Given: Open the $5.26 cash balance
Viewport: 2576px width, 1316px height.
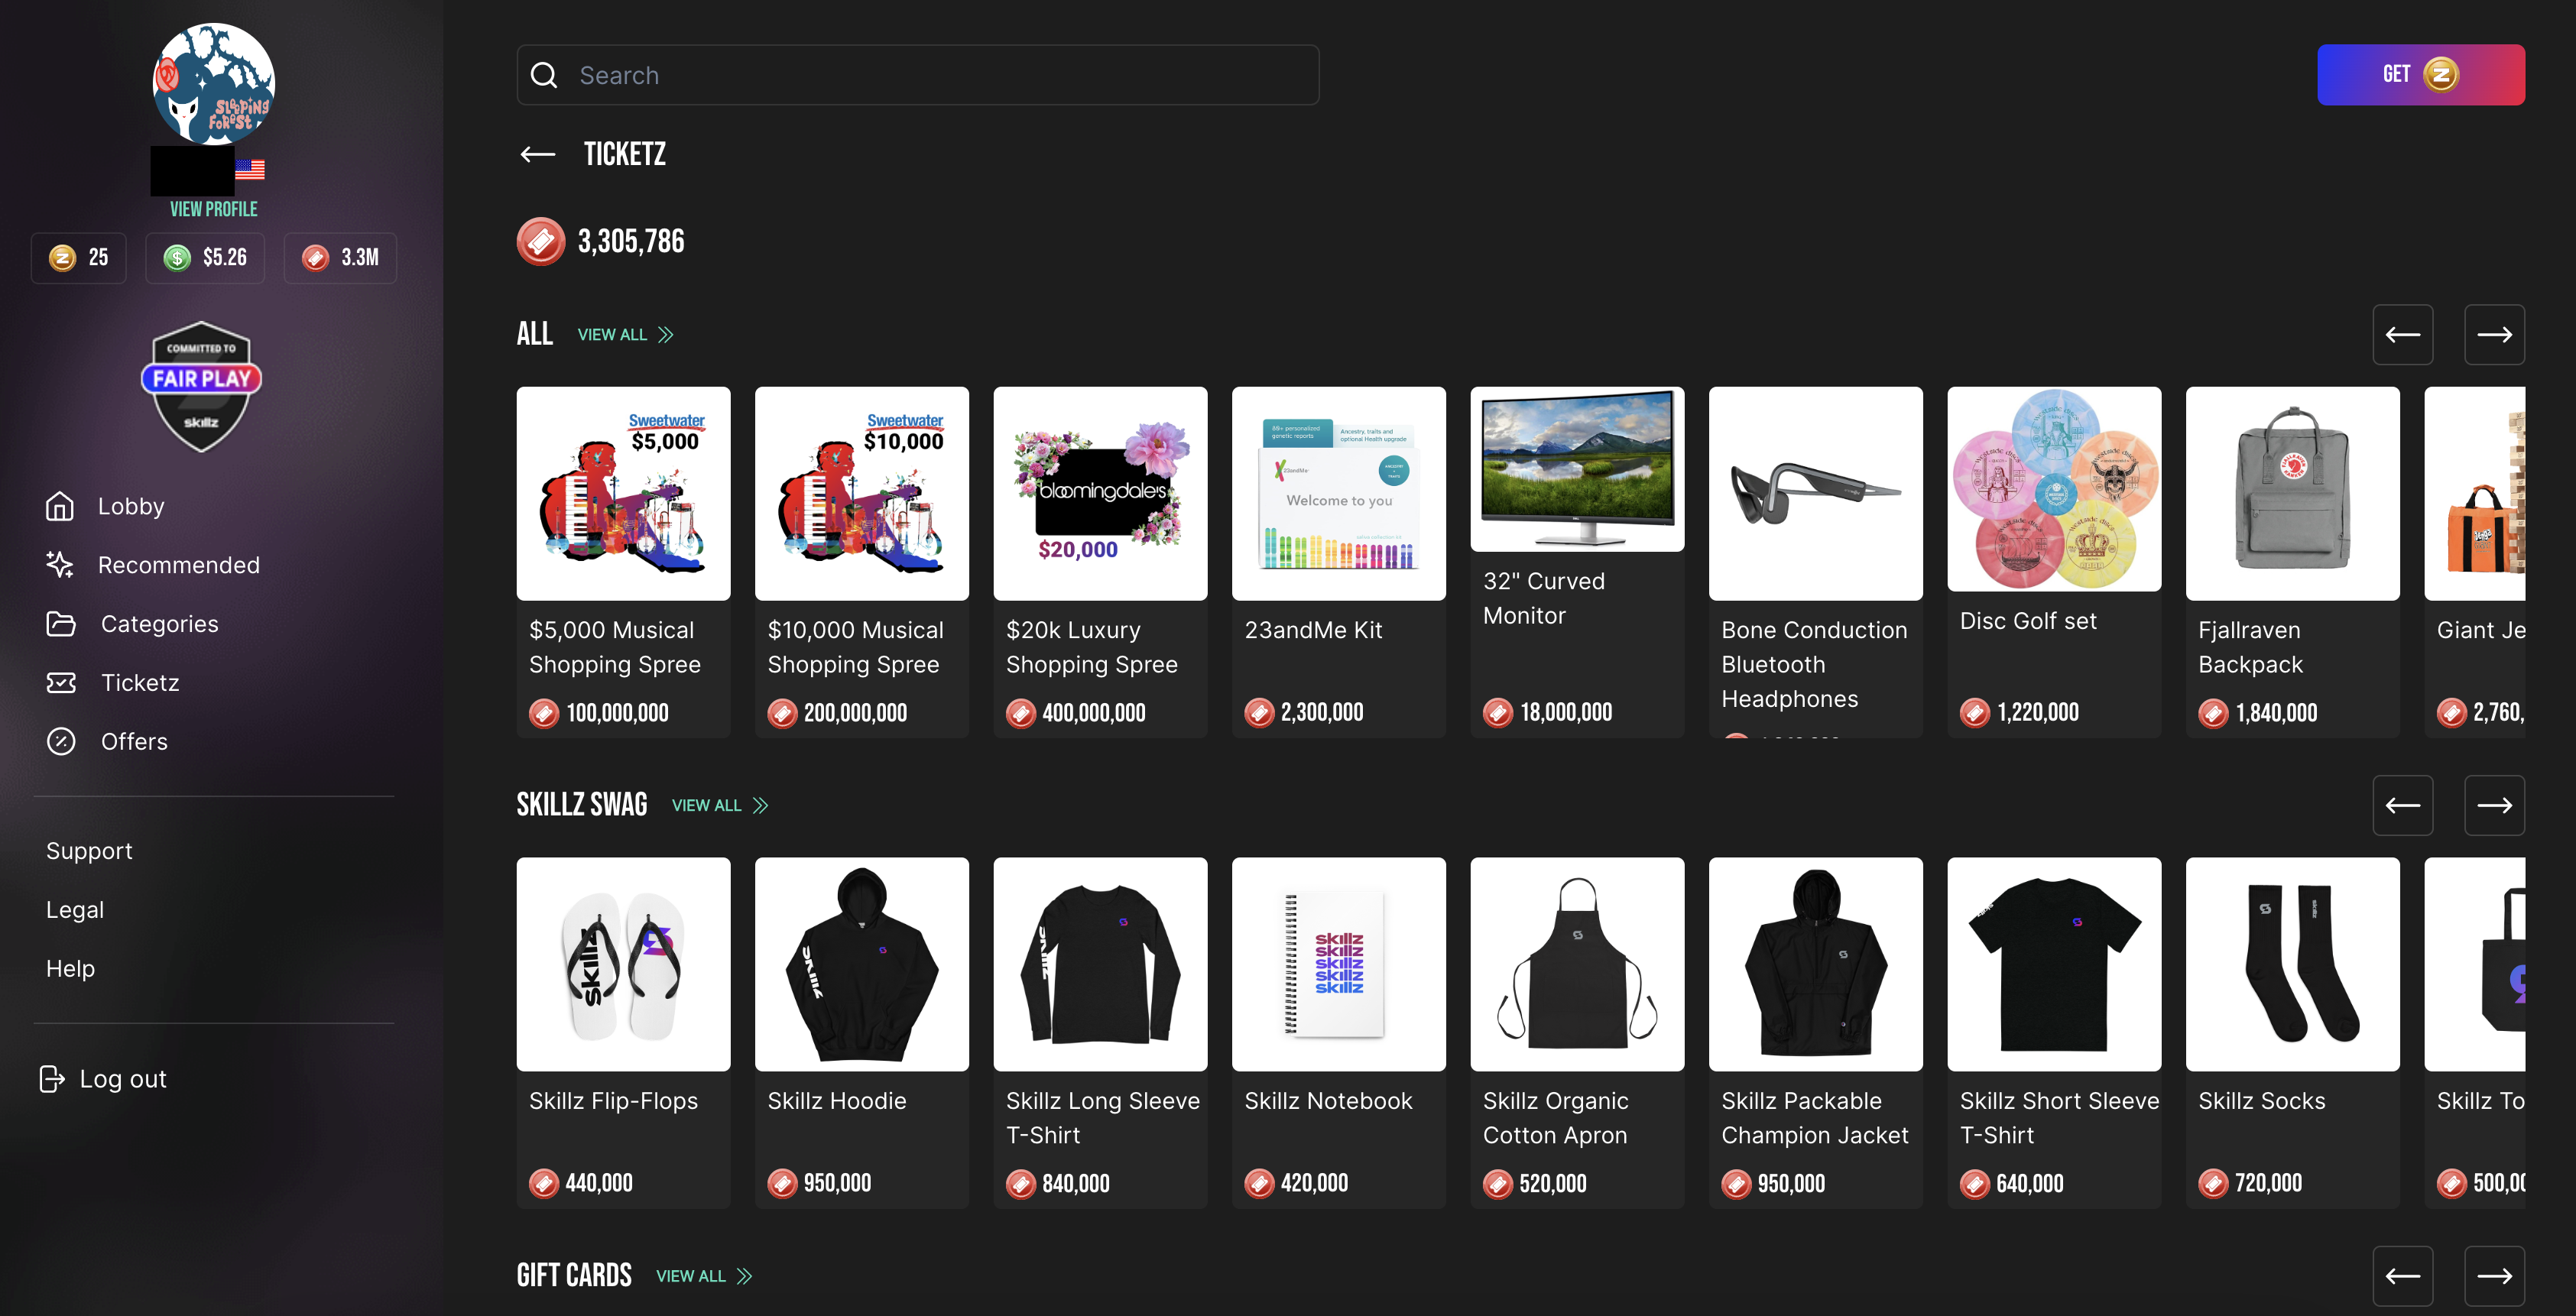Looking at the screenshot, I should coord(205,258).
